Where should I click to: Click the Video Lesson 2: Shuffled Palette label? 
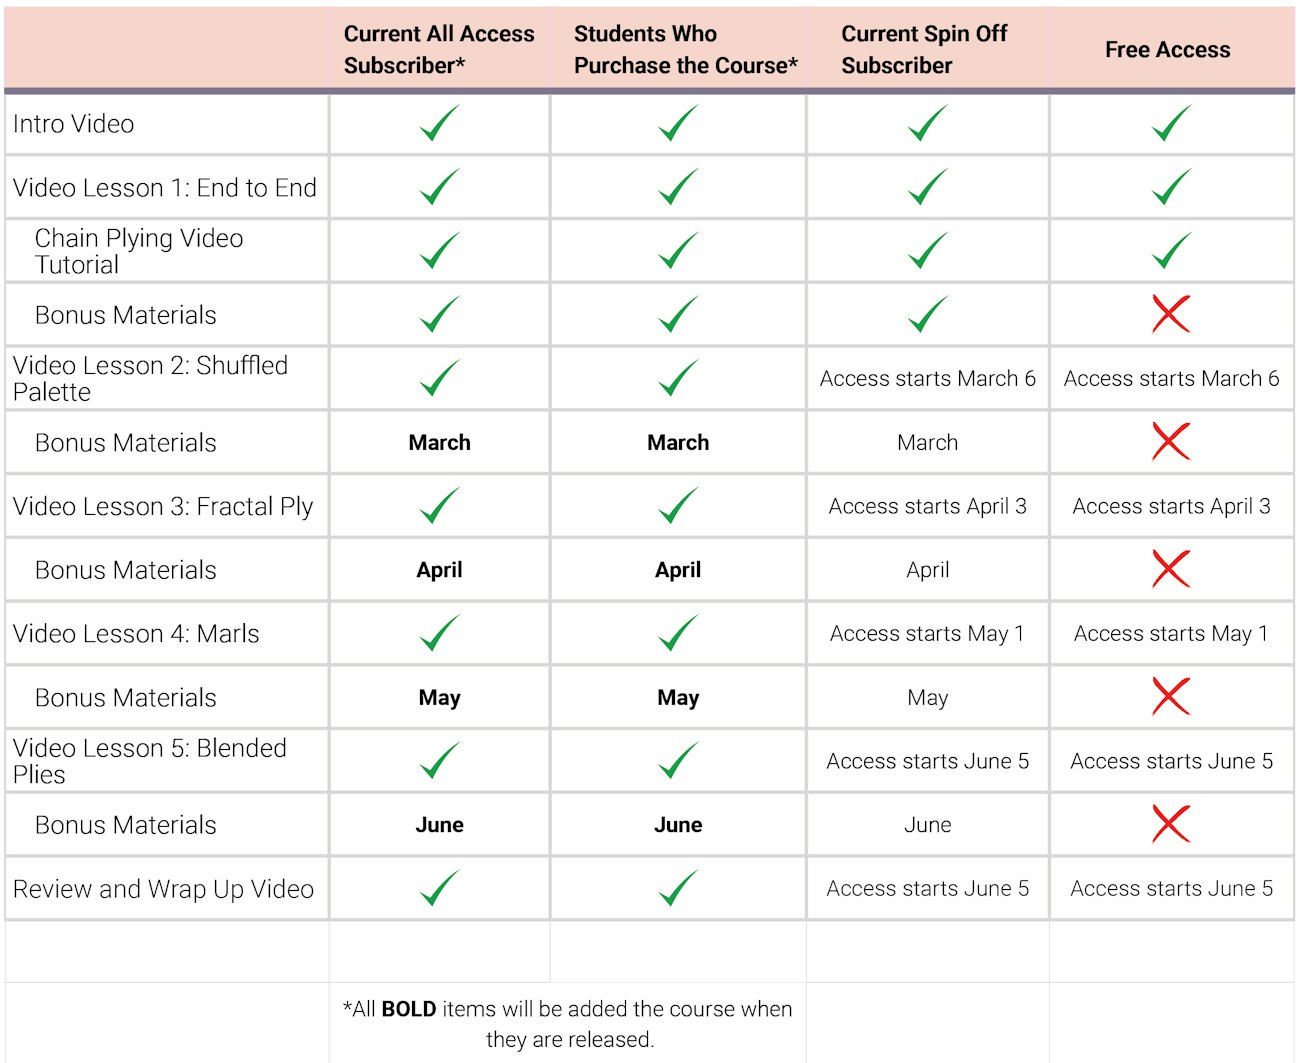click(x=150, y=378)
